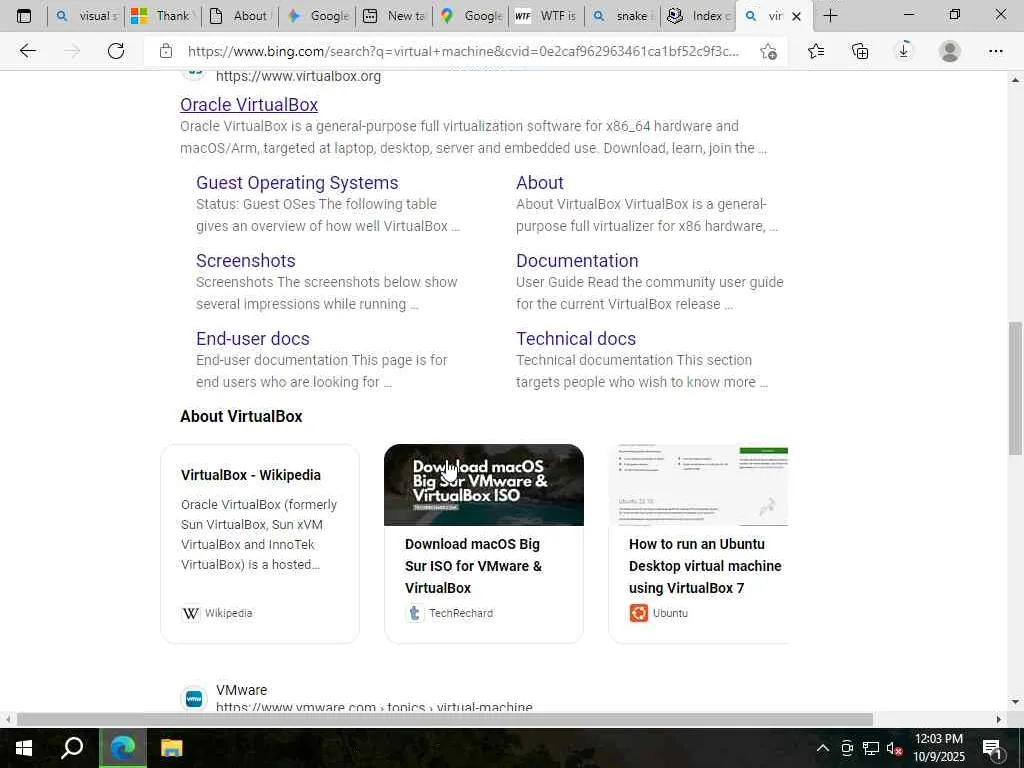
Task: Click the muted volume tray icon
Action: pyautogui.click(x=894, y=748)
